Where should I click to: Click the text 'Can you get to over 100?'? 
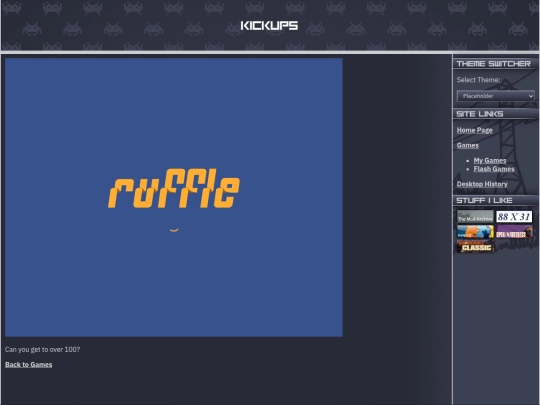click(42, 349)
